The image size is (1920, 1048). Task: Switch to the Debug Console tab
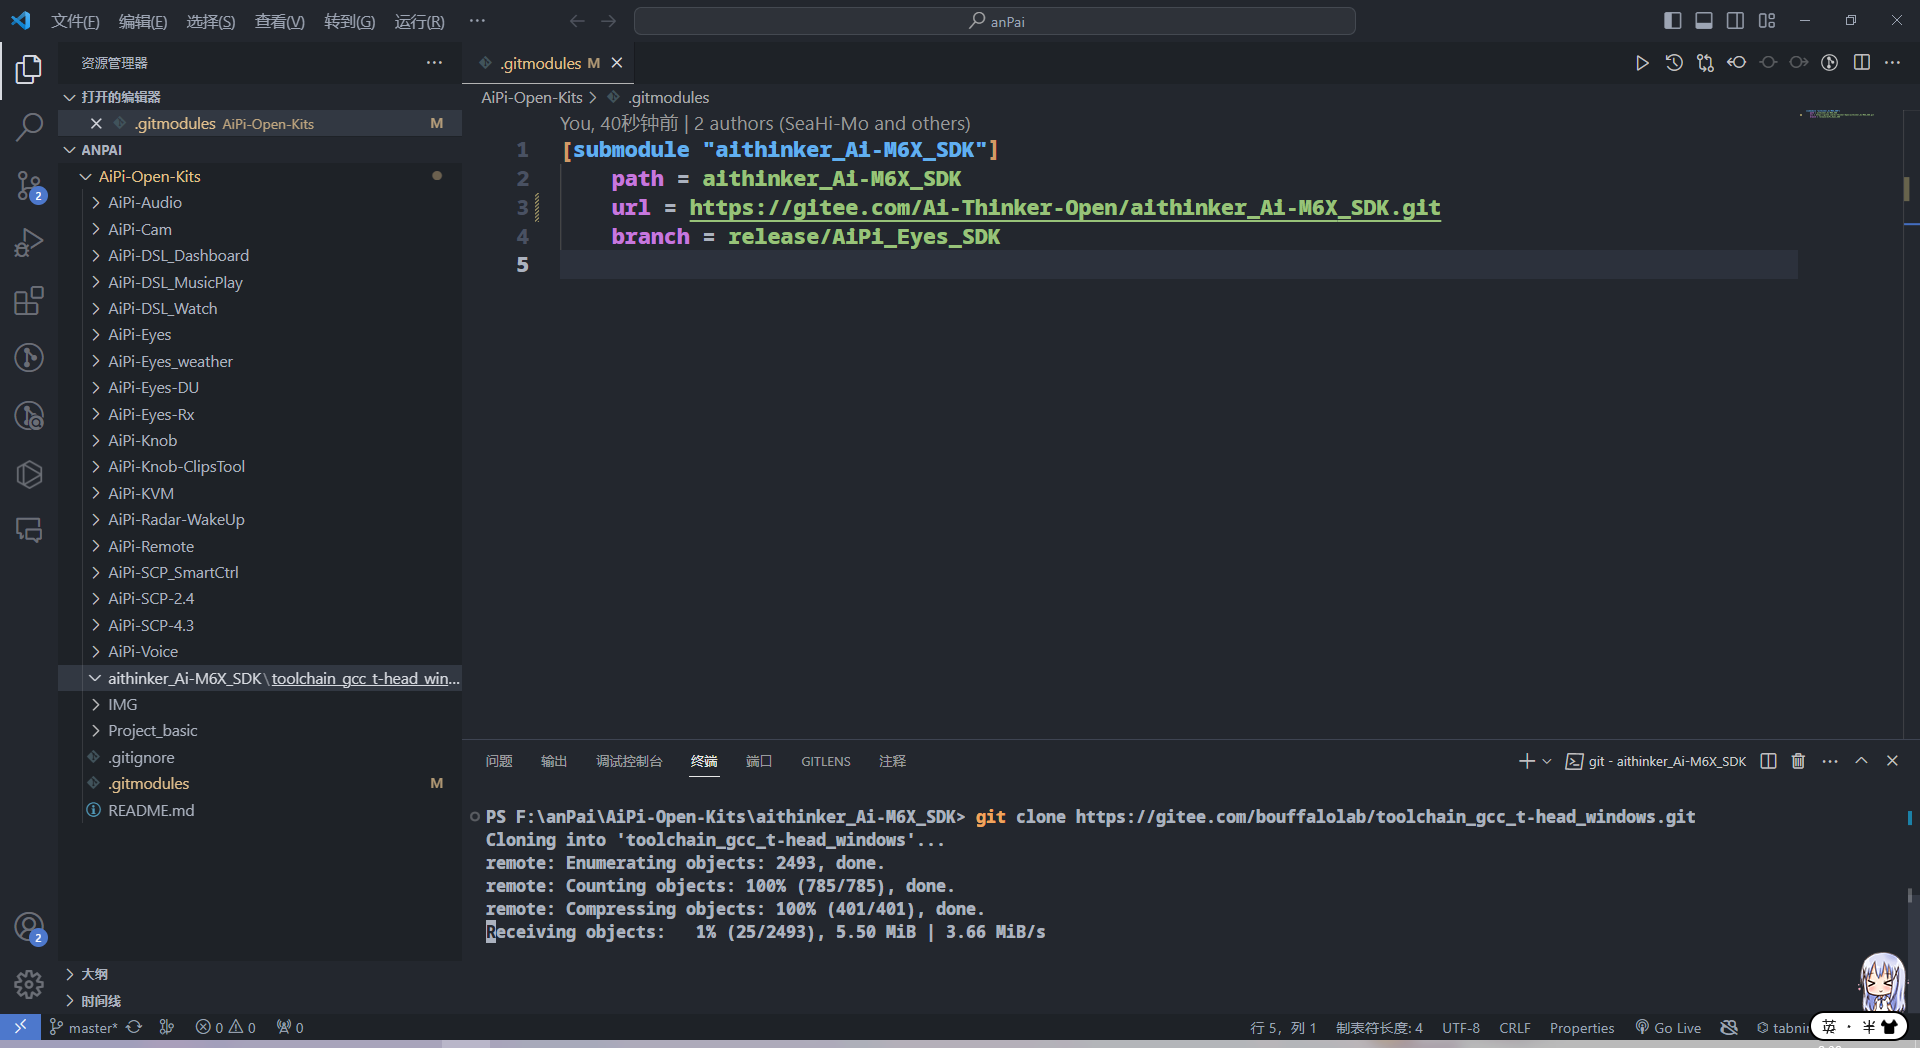629,761
